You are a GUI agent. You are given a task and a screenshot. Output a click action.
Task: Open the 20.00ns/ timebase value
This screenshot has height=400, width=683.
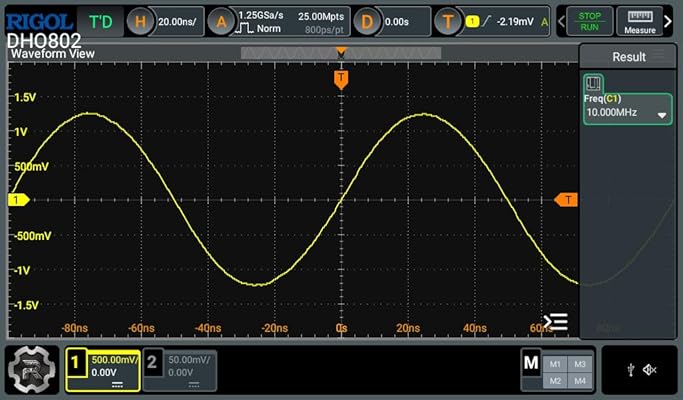click(x=177, y=22)
